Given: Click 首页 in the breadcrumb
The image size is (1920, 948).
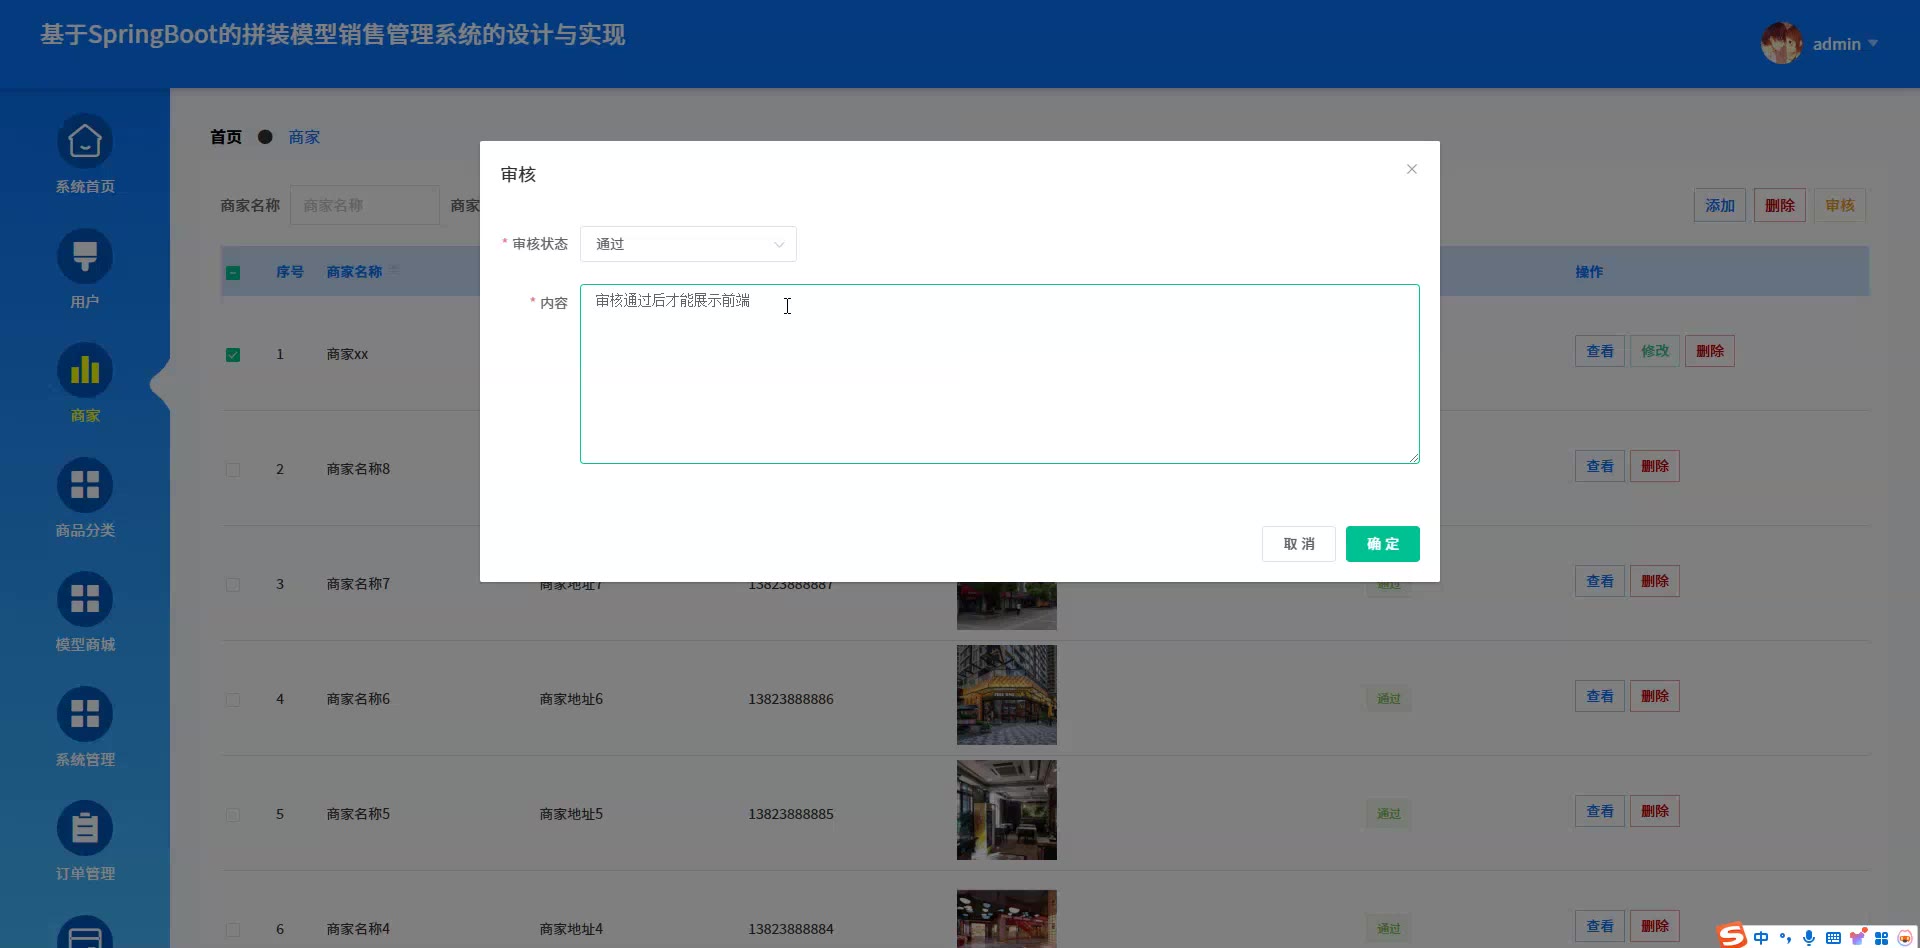Looking at the screenshot, I should click(226, 137).
